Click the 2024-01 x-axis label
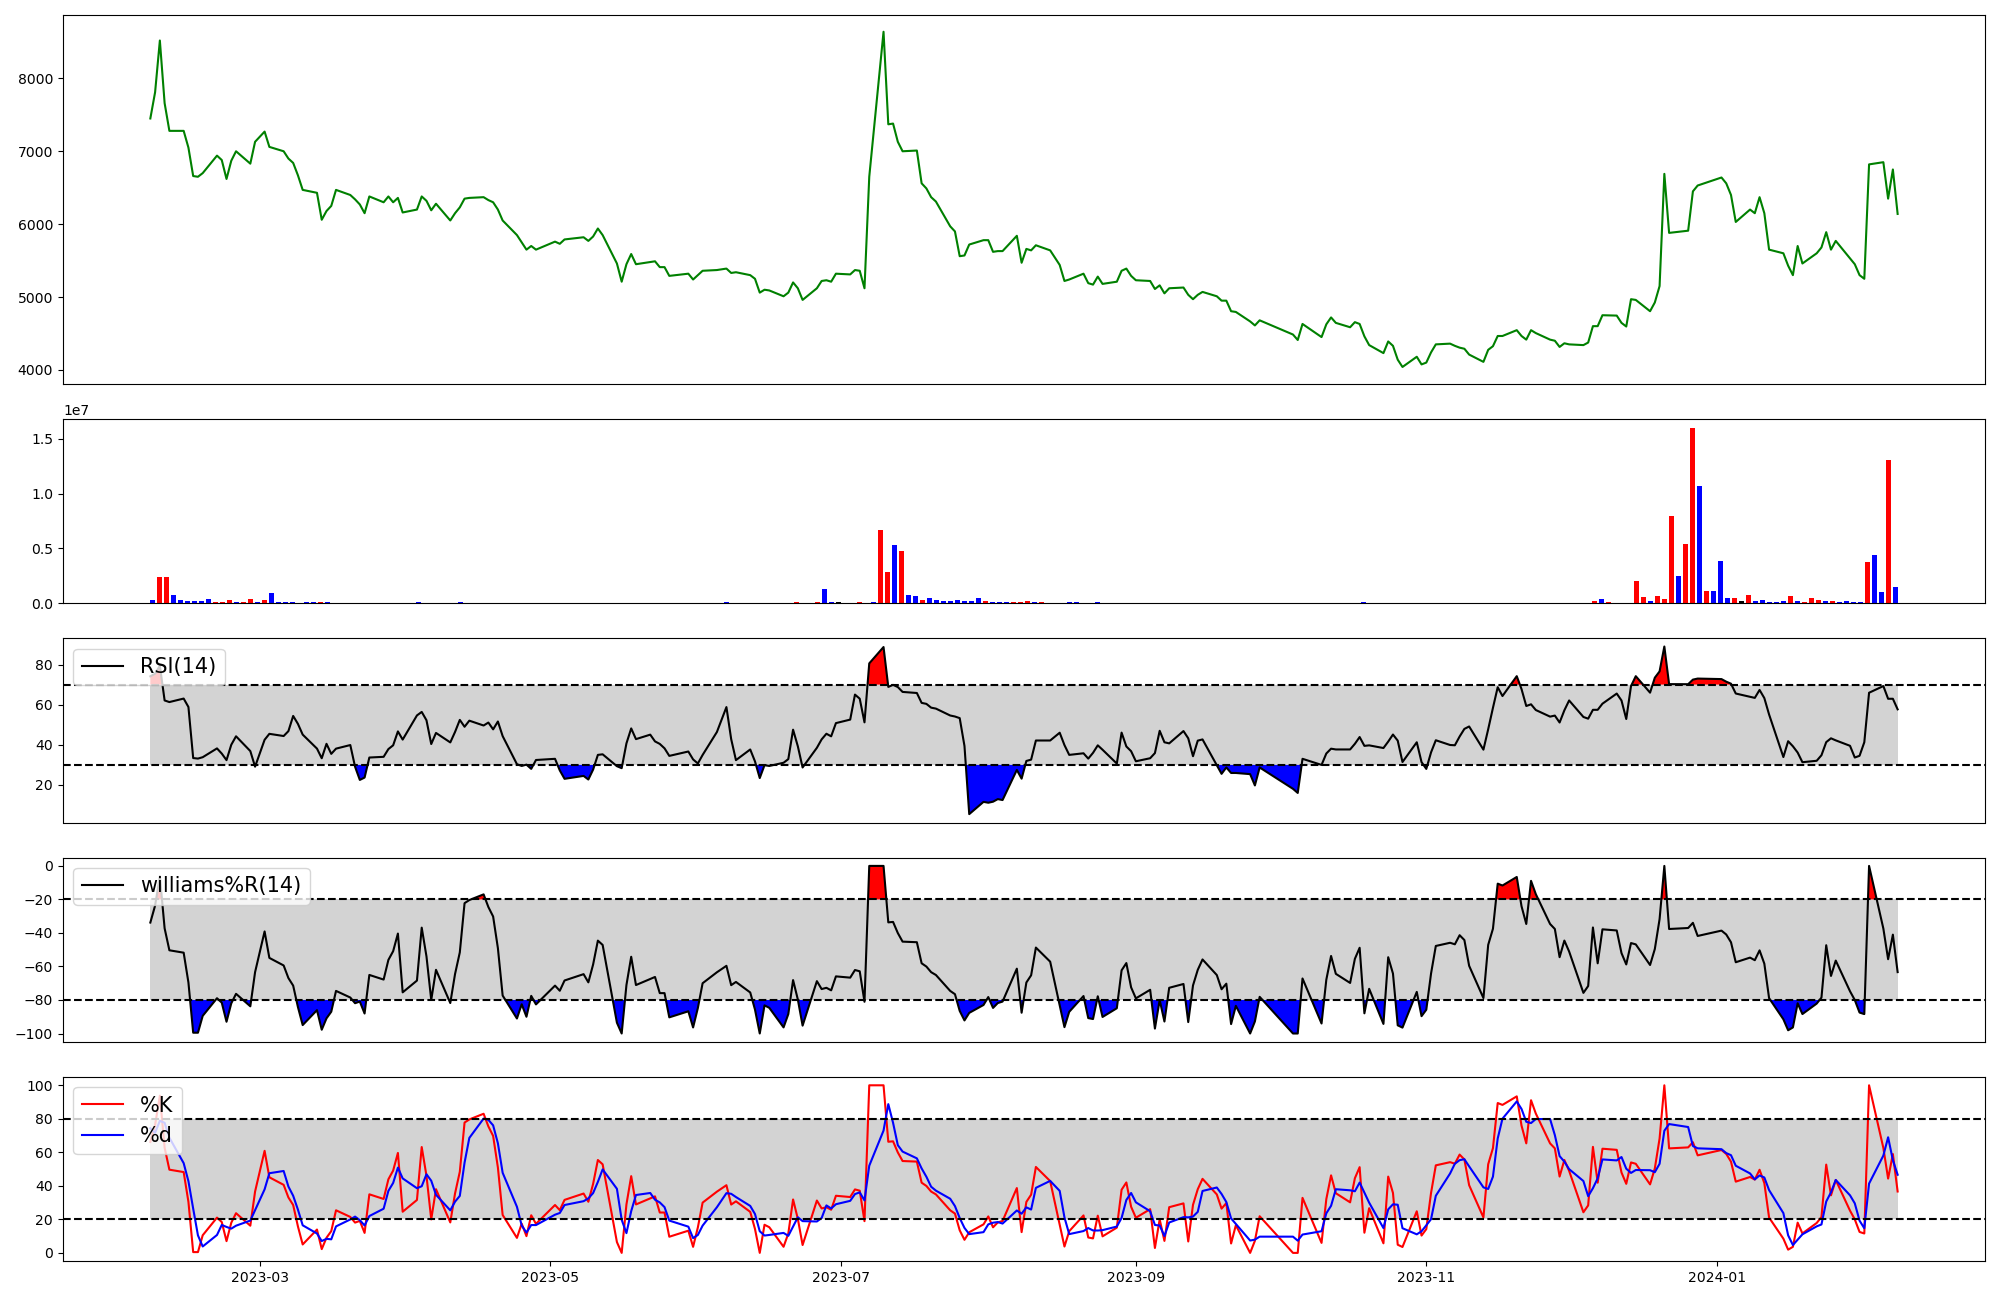The image size is (2000, 1300). pyautogui.click(x=1716, y=1277)
